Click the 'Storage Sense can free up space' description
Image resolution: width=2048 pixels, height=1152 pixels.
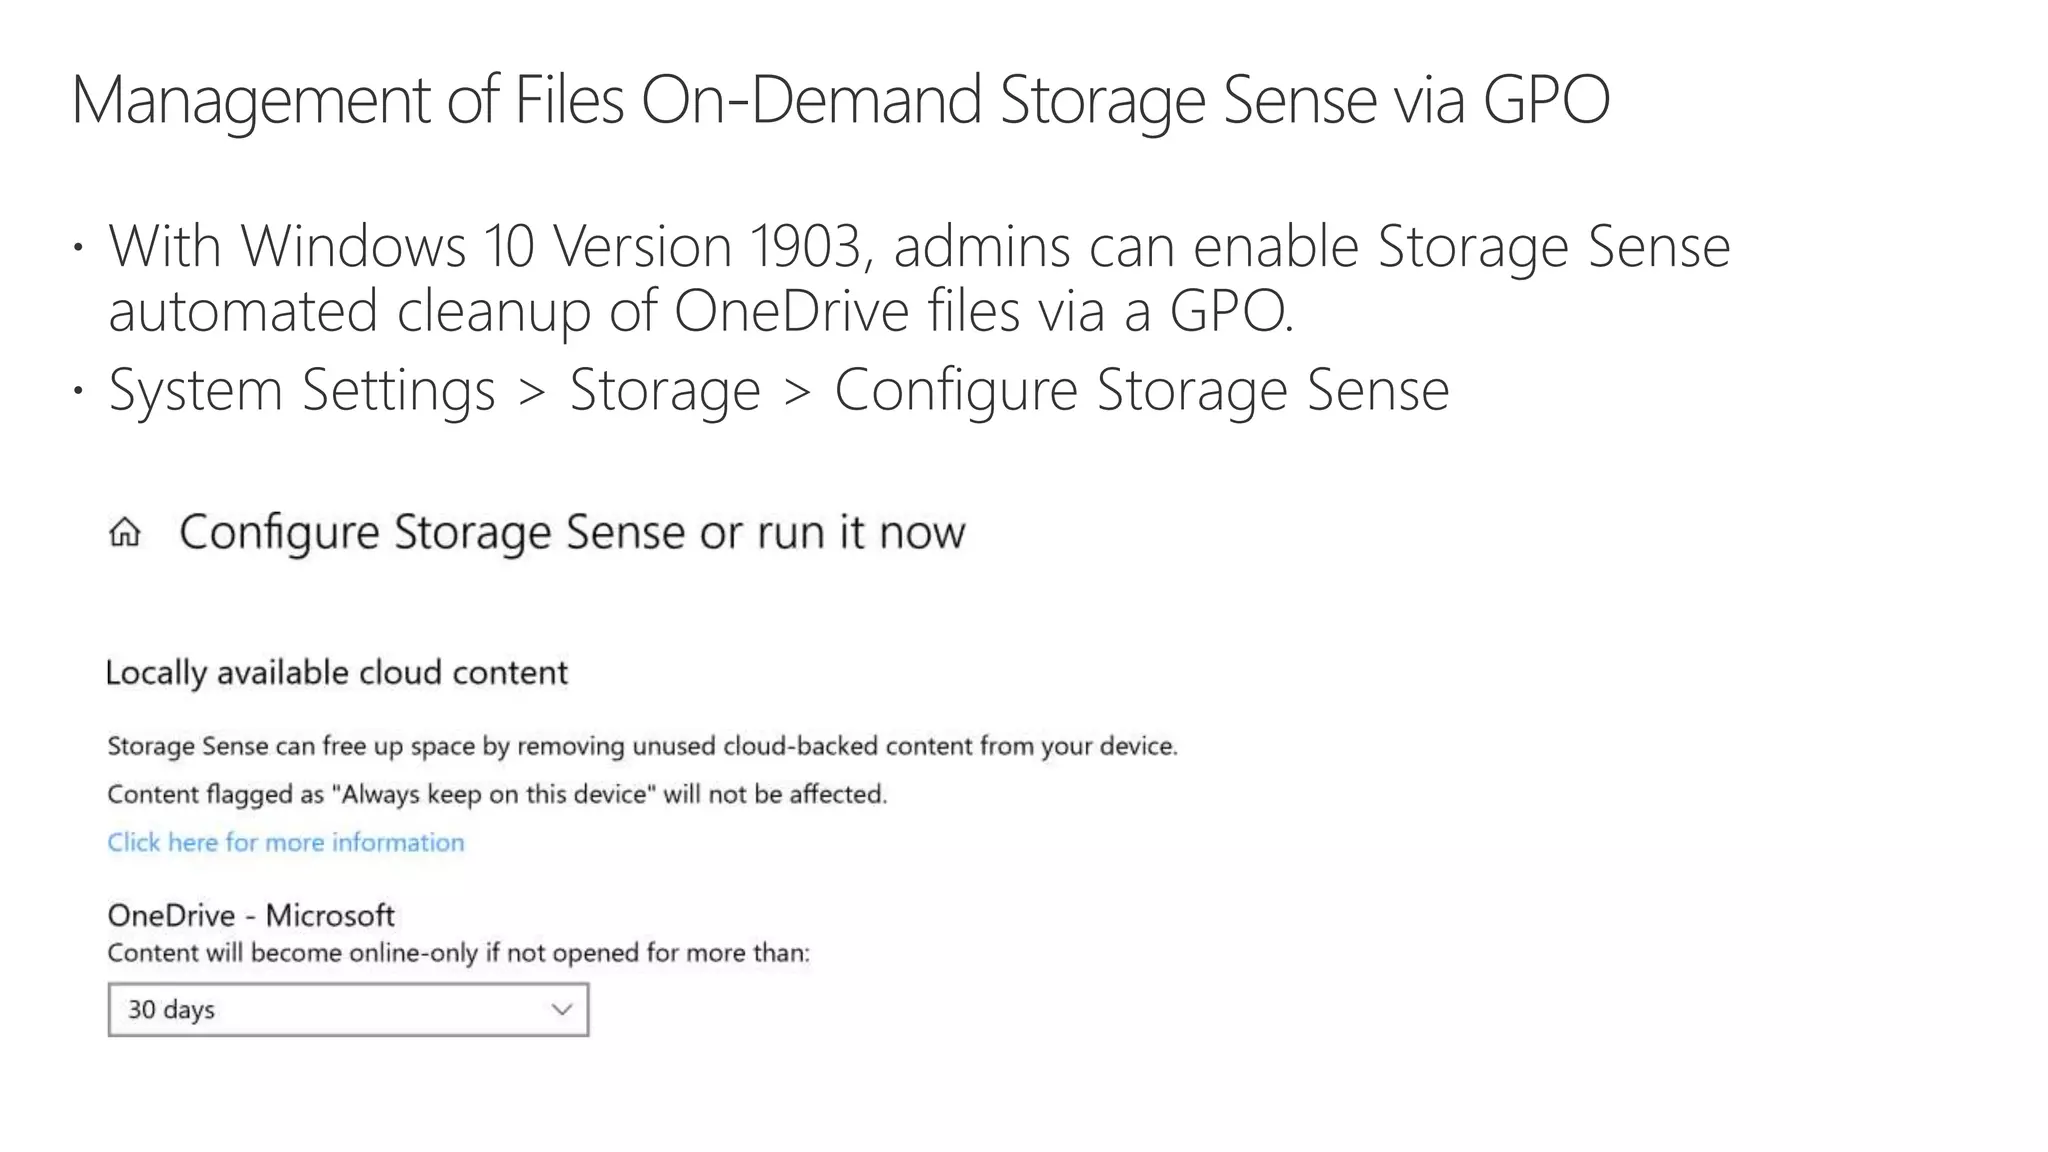[642, 746]
